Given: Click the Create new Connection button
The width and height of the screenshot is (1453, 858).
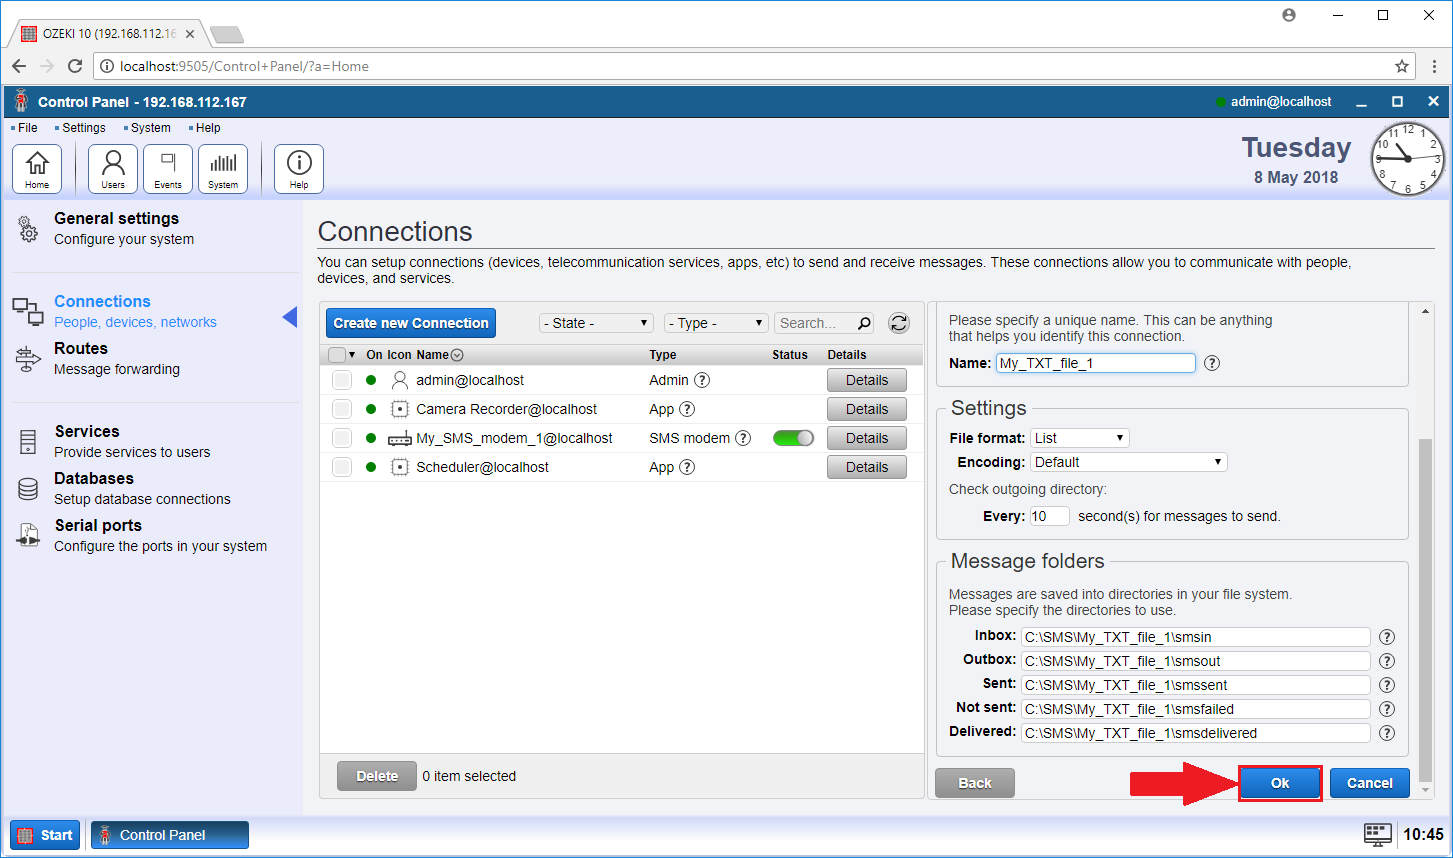Looking at the screenshot, I should coord(411,323).
